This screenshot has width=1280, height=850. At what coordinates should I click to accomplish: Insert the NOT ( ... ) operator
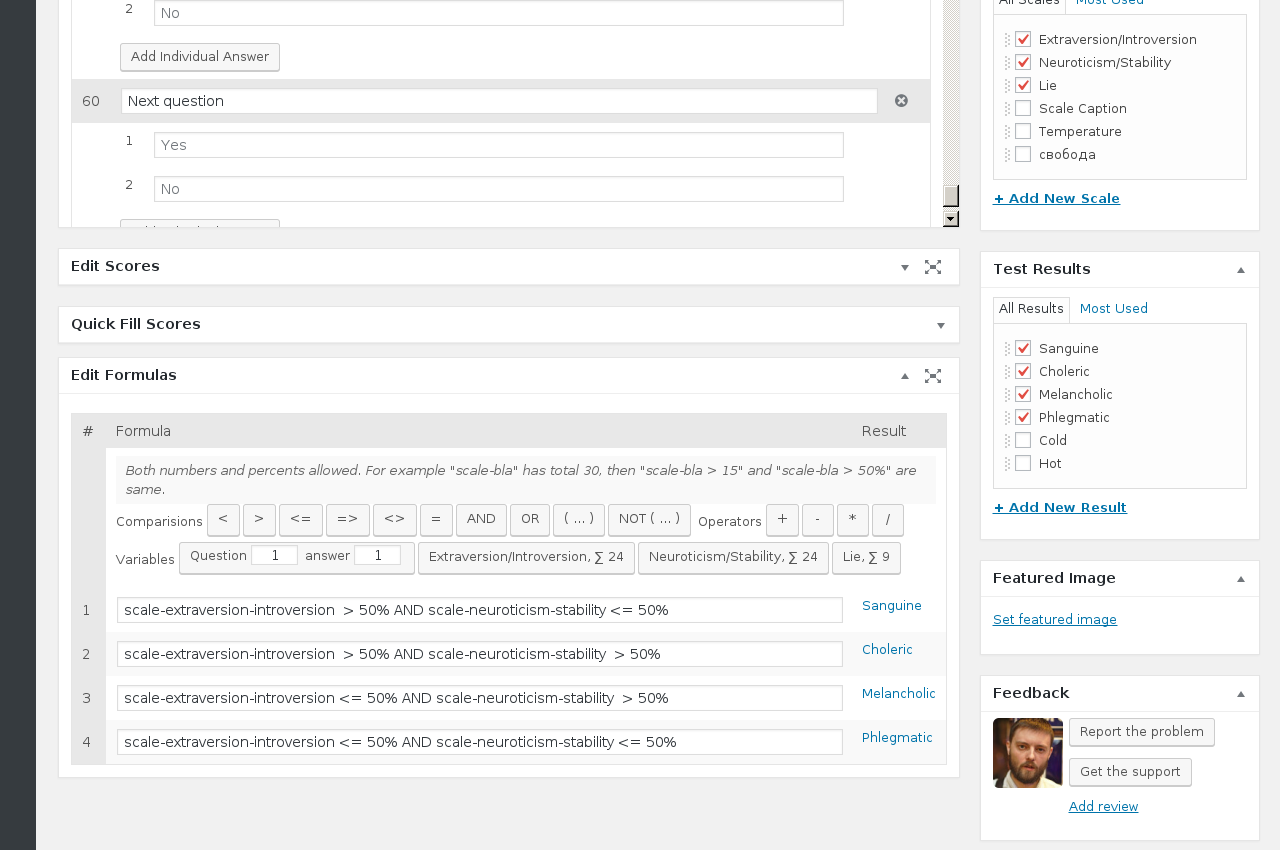(649, 520)
